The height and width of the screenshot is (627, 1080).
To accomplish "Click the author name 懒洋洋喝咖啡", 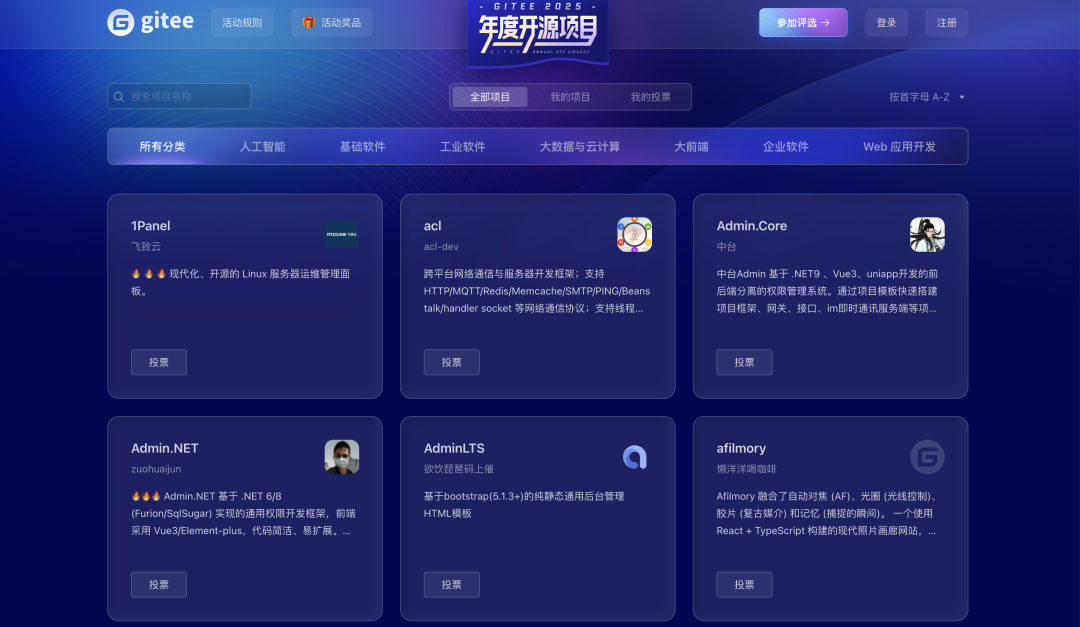I will [x=747, y=469].
